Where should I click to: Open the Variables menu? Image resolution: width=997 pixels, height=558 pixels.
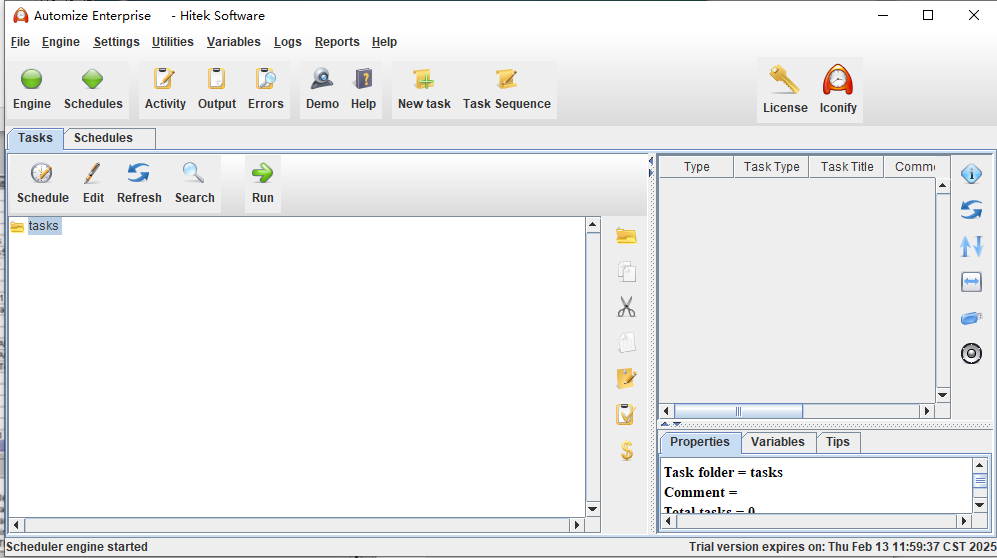coord(233,42)
